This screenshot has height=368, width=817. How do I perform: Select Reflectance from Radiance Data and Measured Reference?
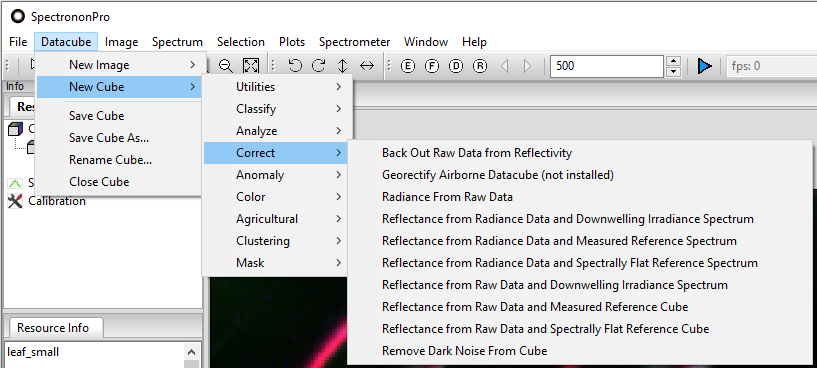[x=579, y=241]
